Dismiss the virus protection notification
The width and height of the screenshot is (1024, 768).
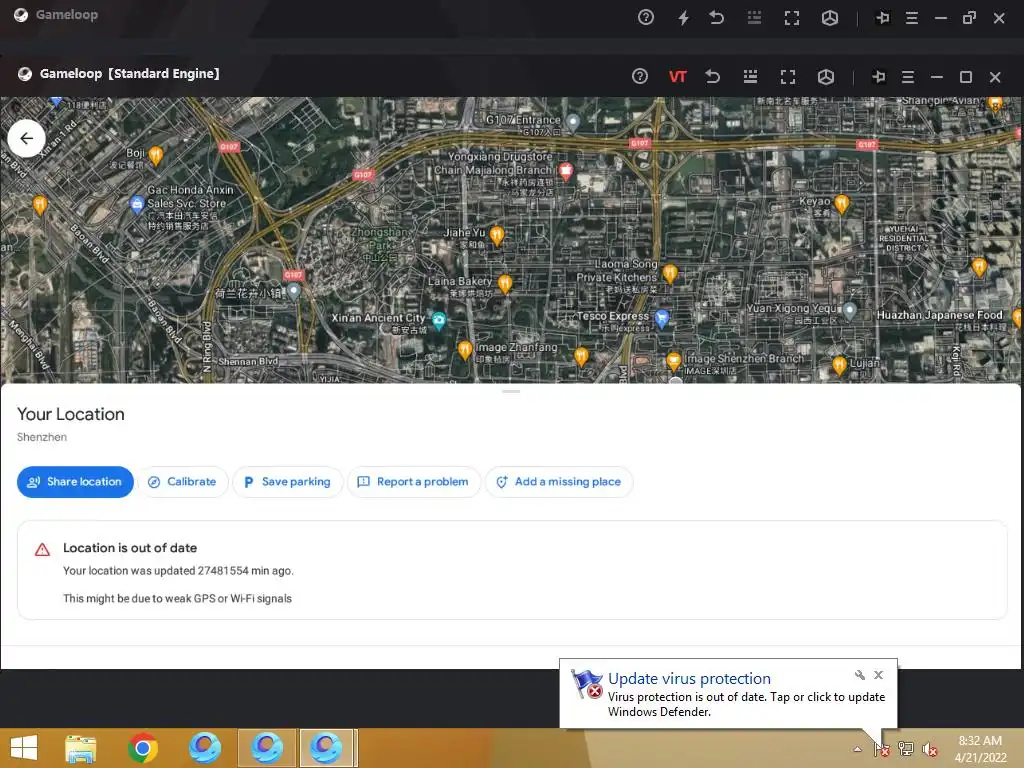click(x=878, y=675)
